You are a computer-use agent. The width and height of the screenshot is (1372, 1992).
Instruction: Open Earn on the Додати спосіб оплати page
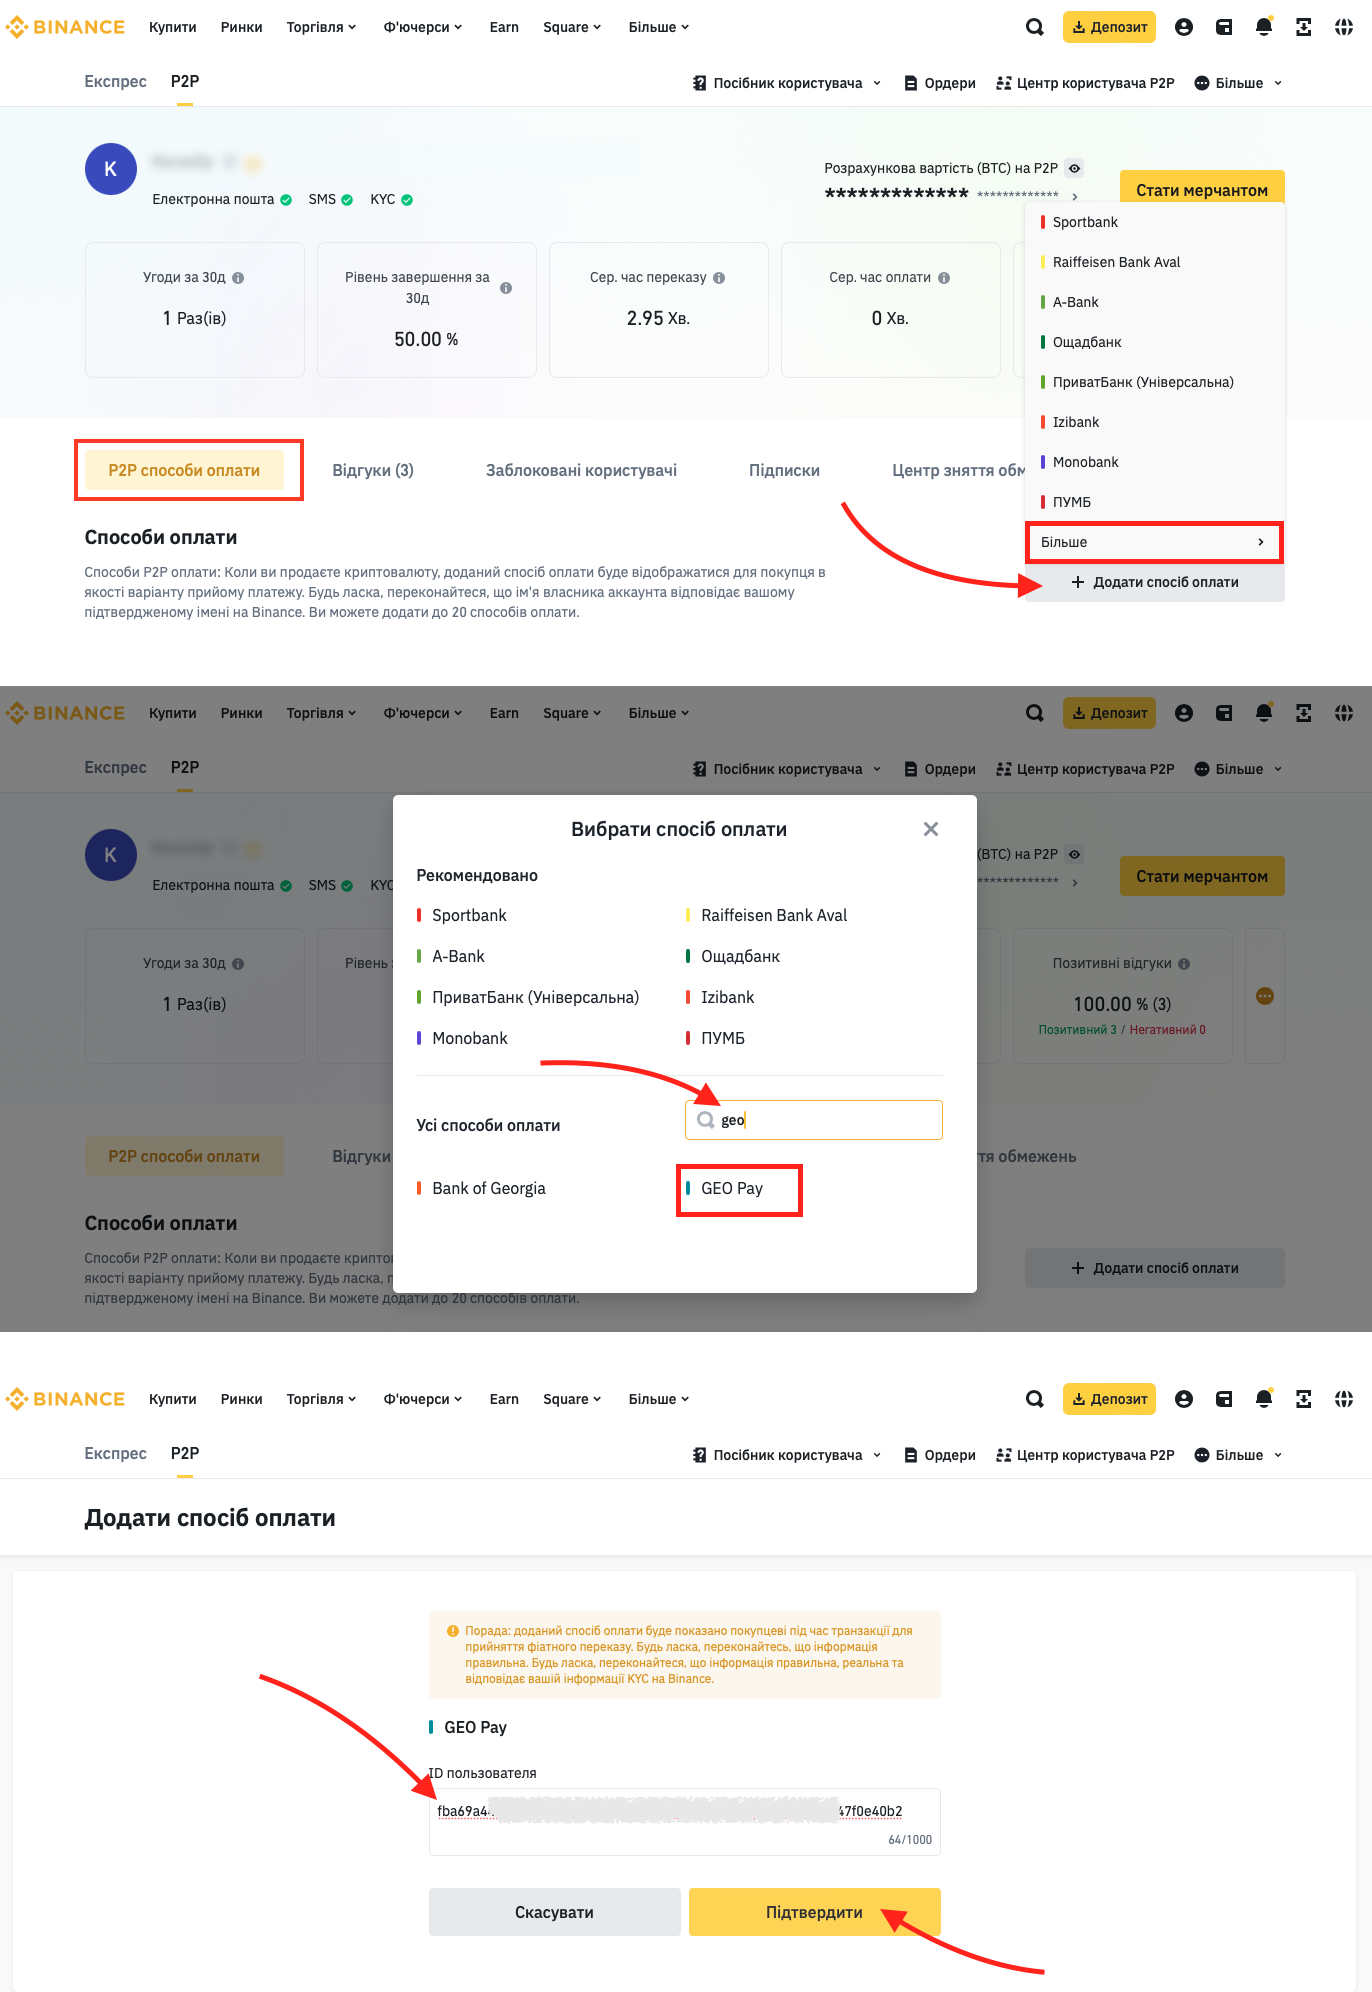click(x=504, y=1399)
